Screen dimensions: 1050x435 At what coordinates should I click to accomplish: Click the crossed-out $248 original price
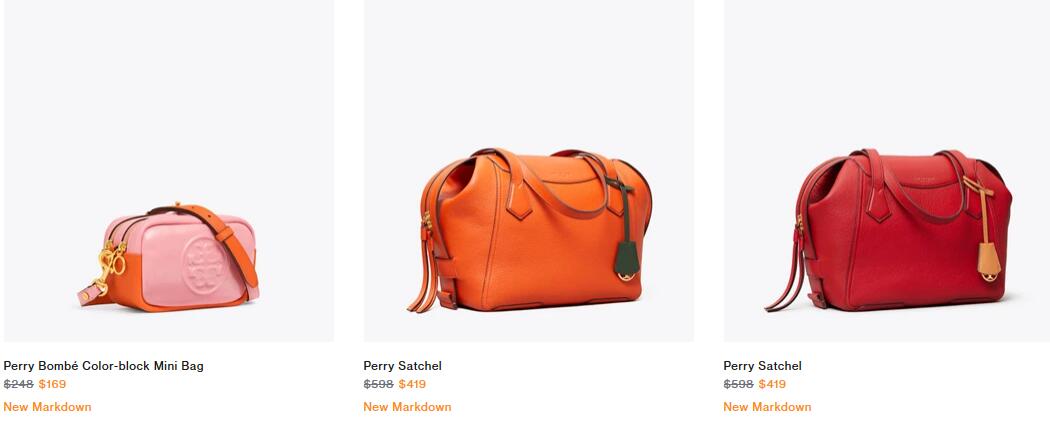pyautogui.click(x=19, y=384)
